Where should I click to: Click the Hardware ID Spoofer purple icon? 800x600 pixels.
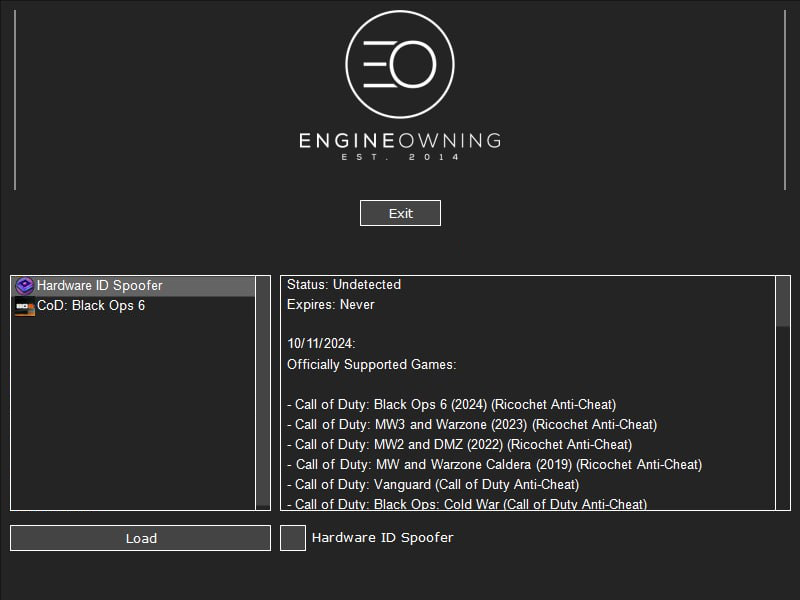click(24, 286)
